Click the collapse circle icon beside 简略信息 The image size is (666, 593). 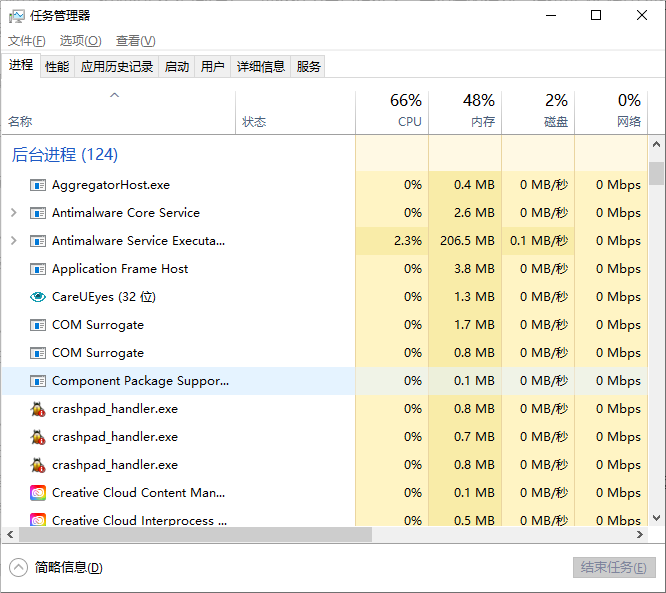[18, 568]
